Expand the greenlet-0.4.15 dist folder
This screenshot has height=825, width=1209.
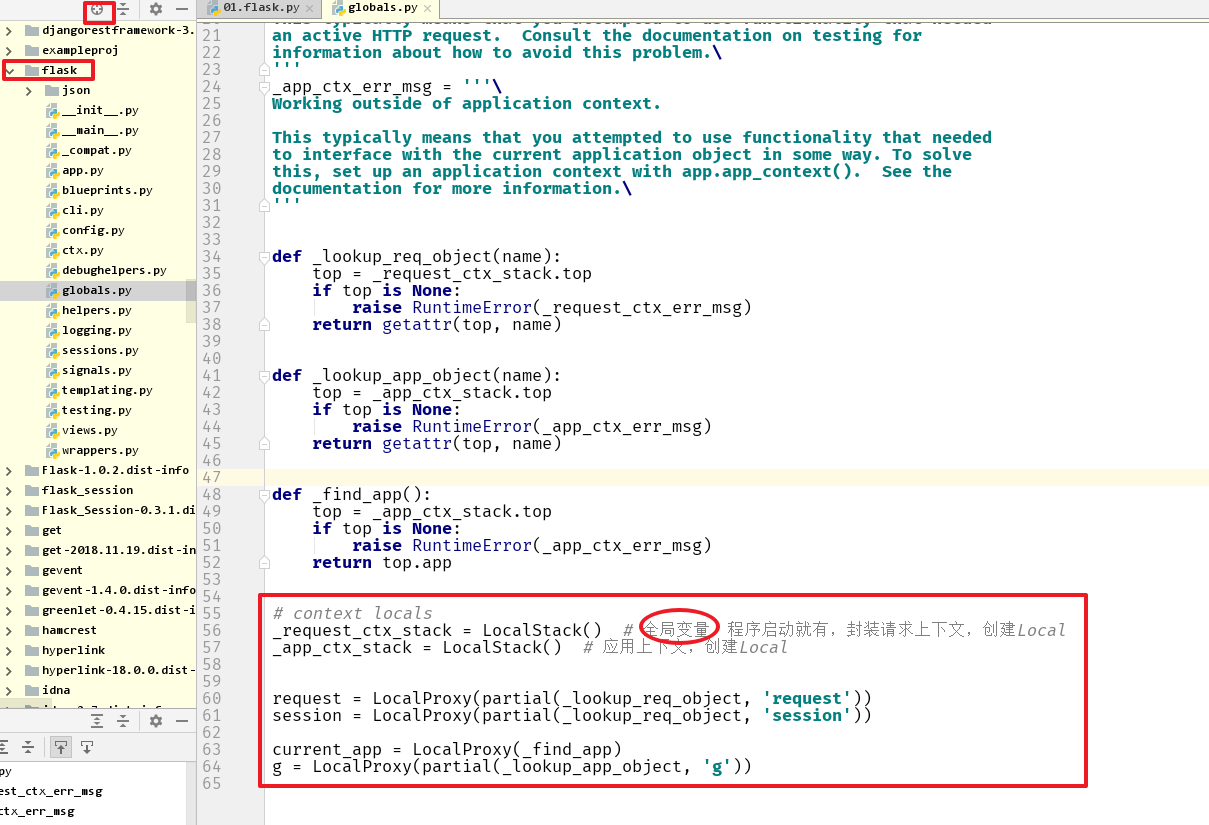[x=9, y=610]
